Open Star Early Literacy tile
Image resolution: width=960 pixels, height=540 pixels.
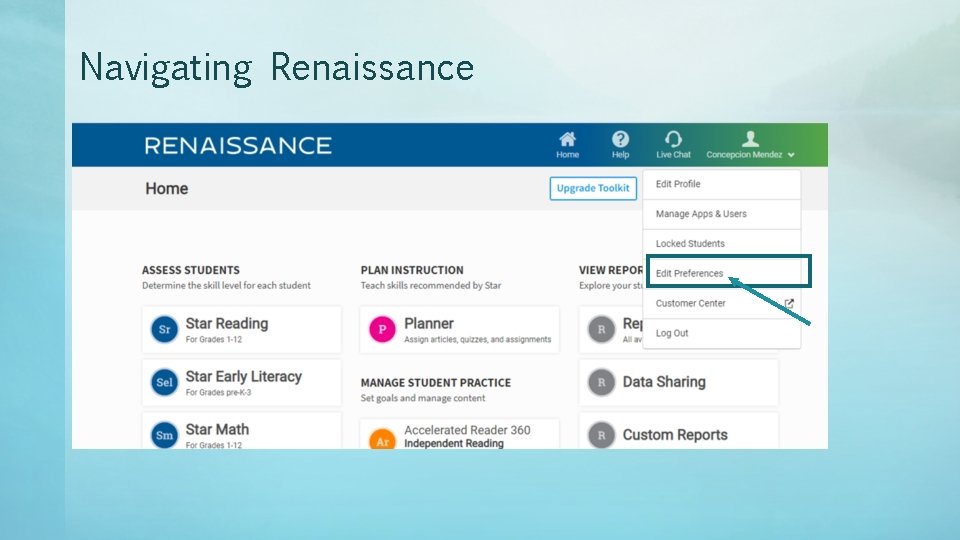point(241,383)
